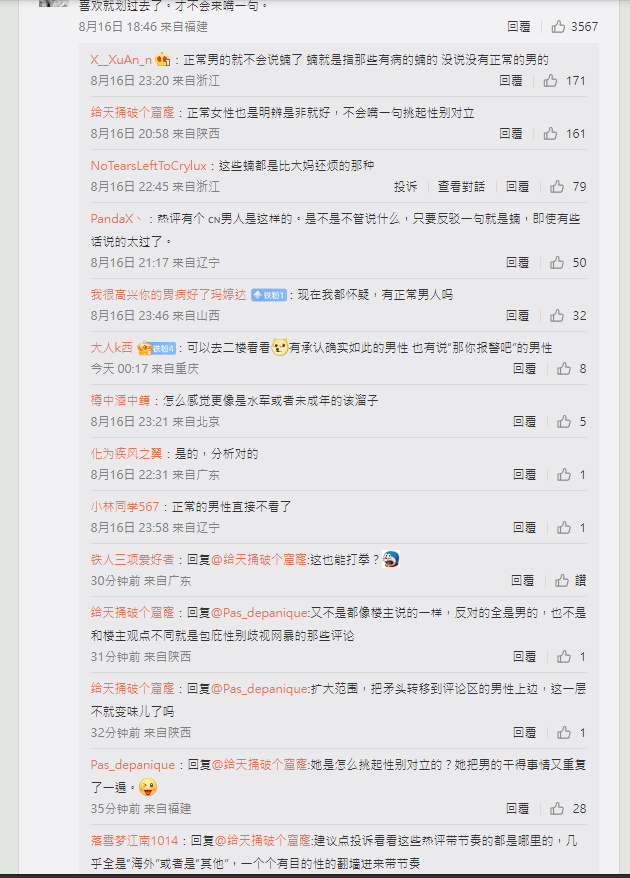Screen dimensions: 630x878
Task: Click 回覆 on X_XuAn_n's comment
Action: pyautogui.click(x=511, y=81)
